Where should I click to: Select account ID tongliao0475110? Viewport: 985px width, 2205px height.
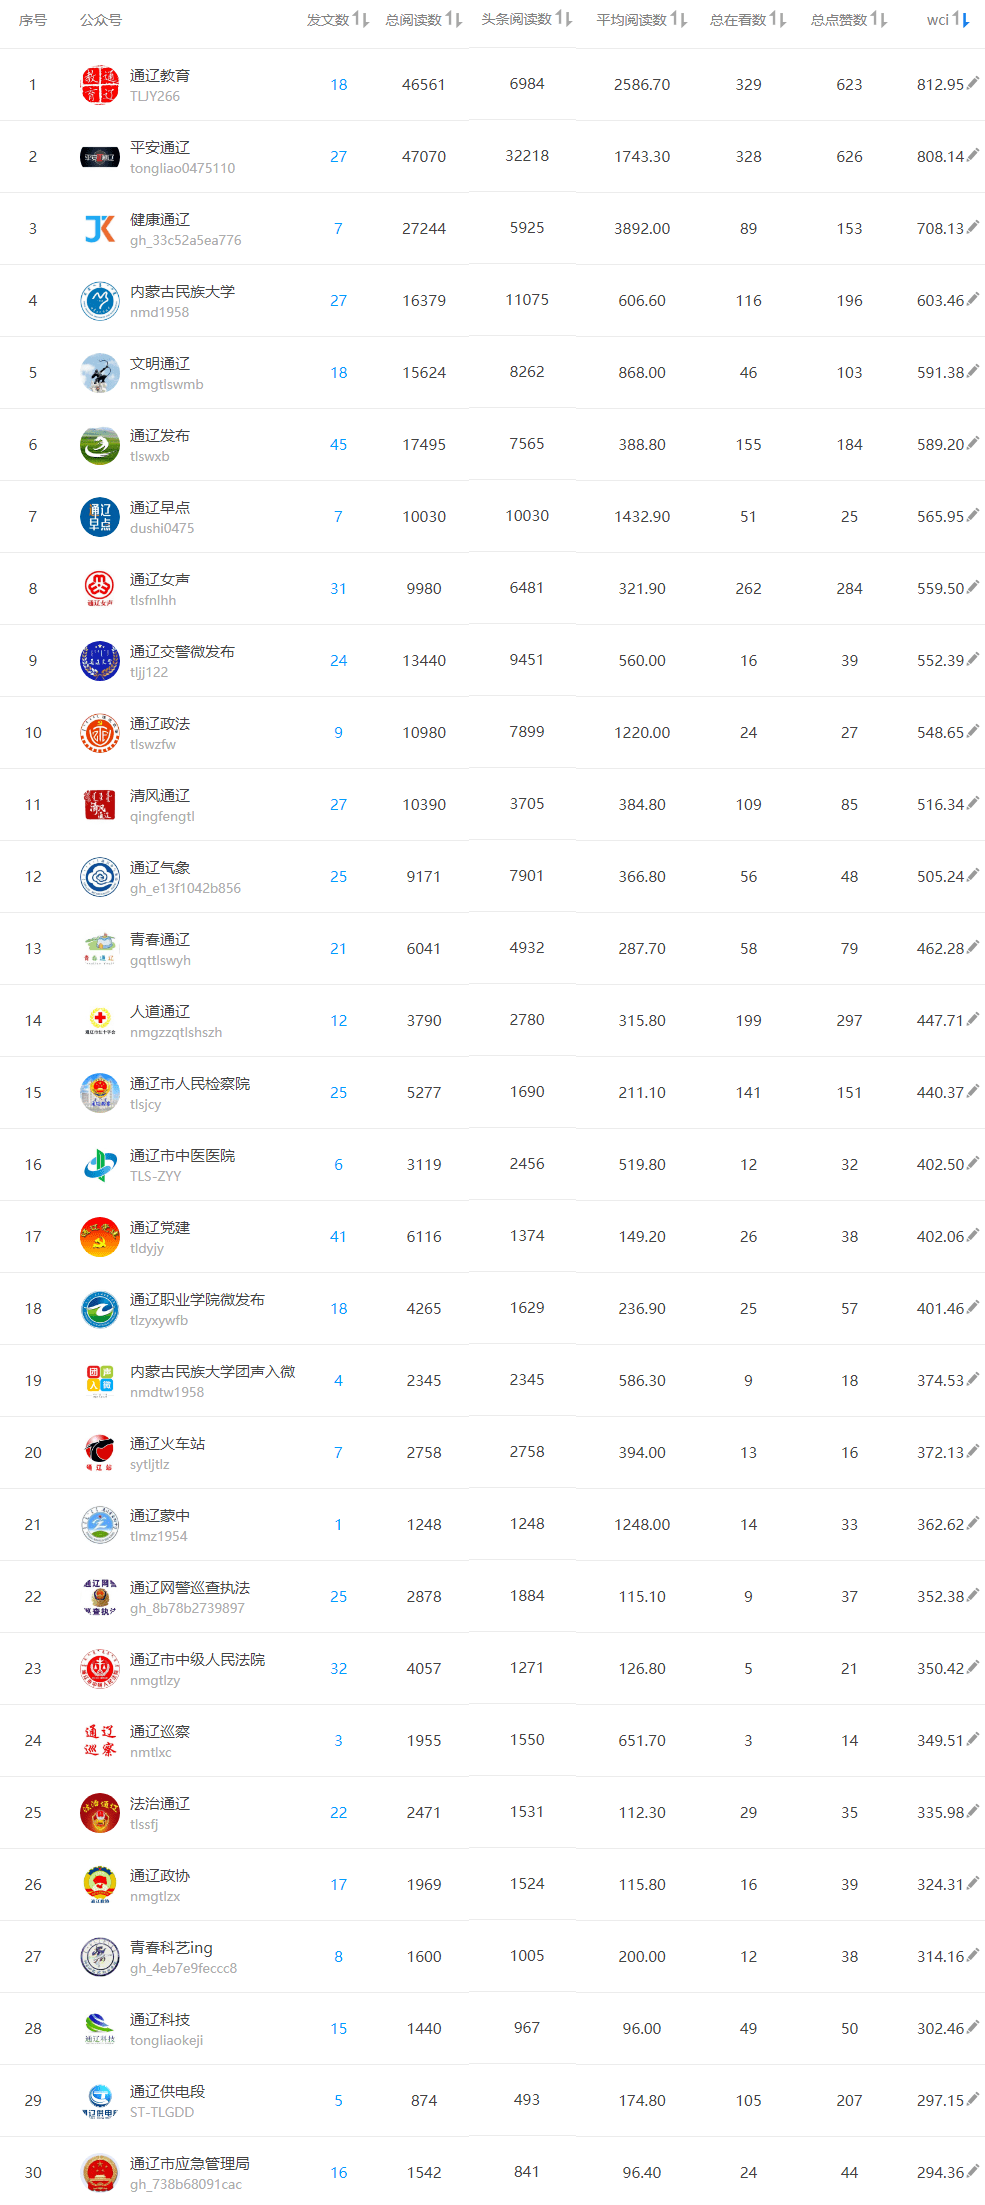[x=182, y=168]
